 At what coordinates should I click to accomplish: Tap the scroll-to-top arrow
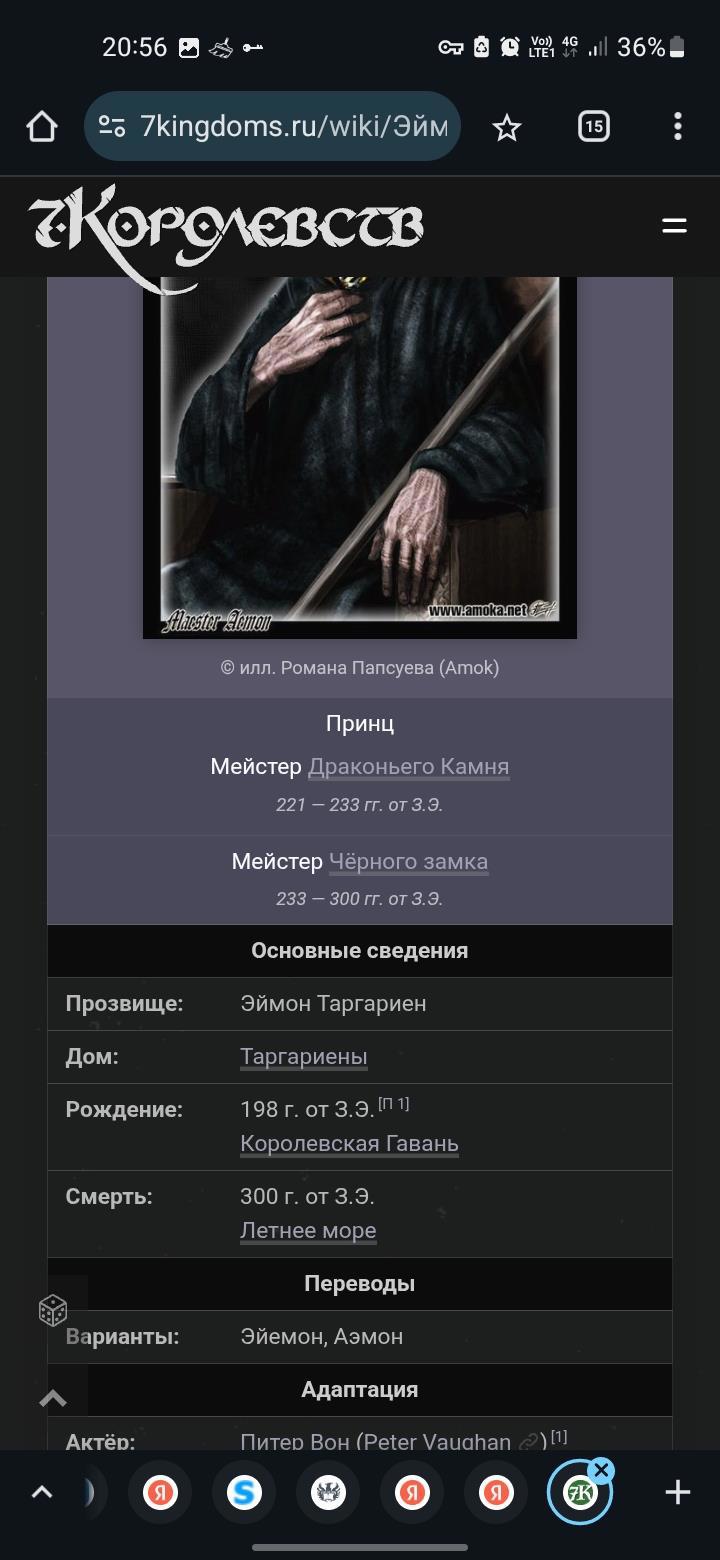(x=53, y=1399)
